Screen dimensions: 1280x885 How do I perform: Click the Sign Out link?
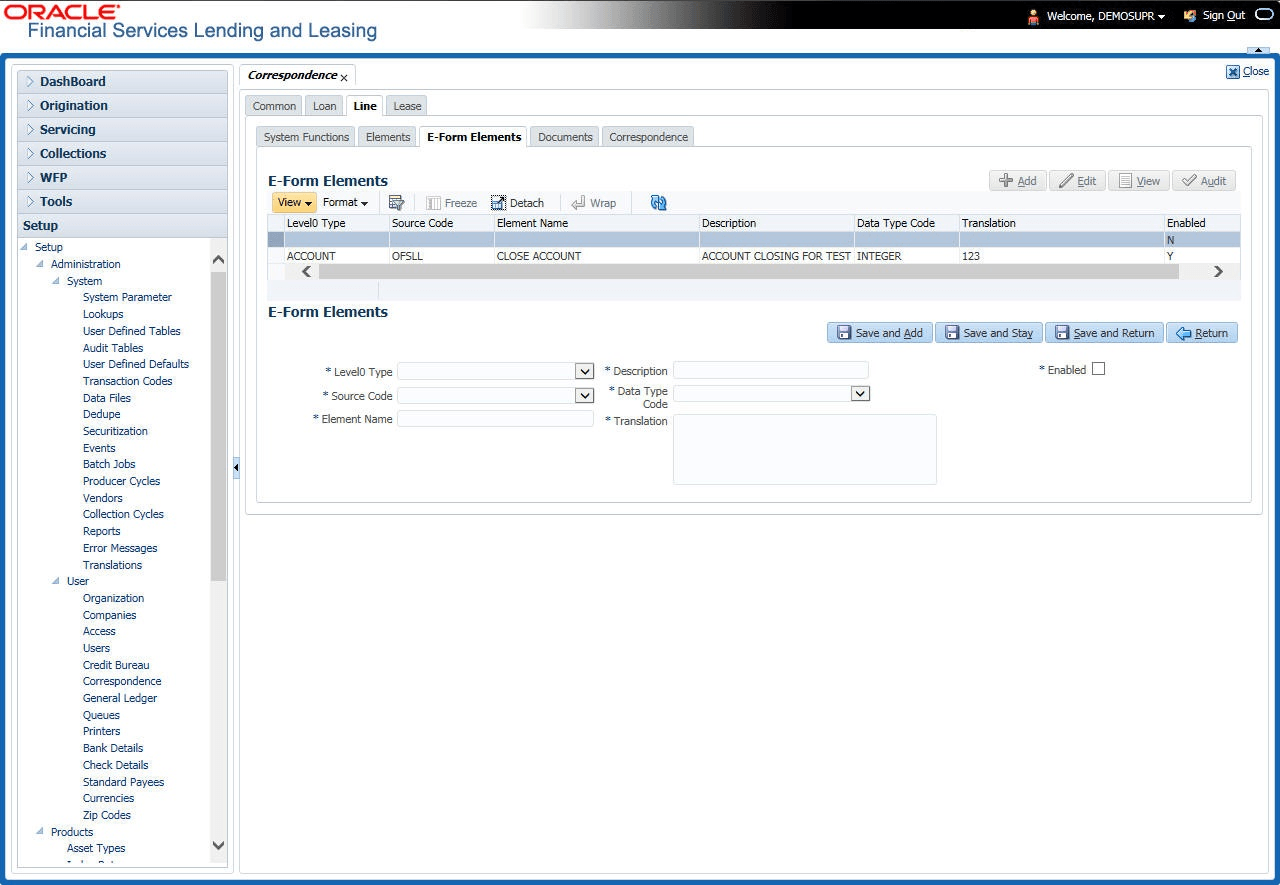pos(1223,15)
